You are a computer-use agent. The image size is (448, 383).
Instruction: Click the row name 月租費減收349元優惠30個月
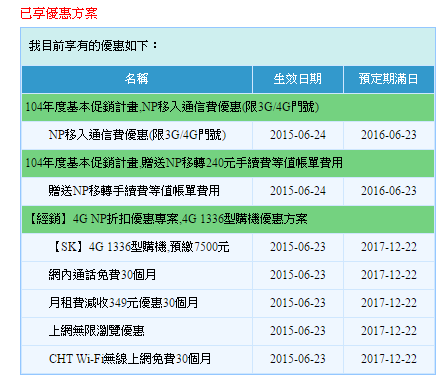click(123, 303)
